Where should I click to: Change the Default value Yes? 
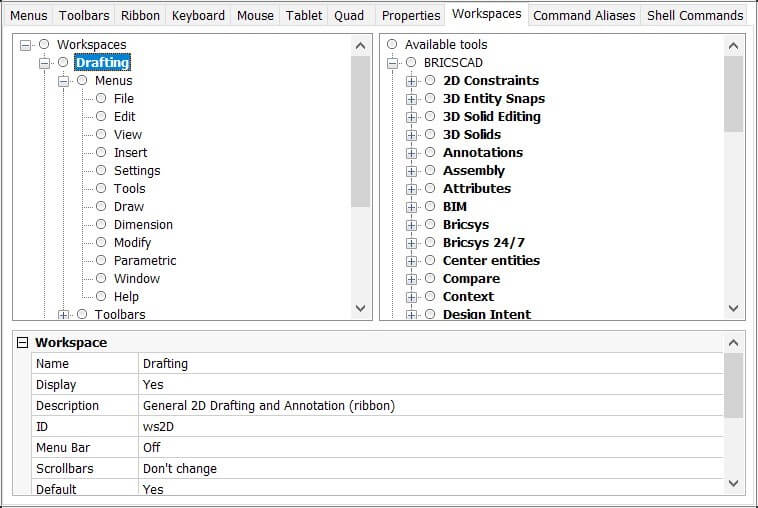click(x=430, y=487)
